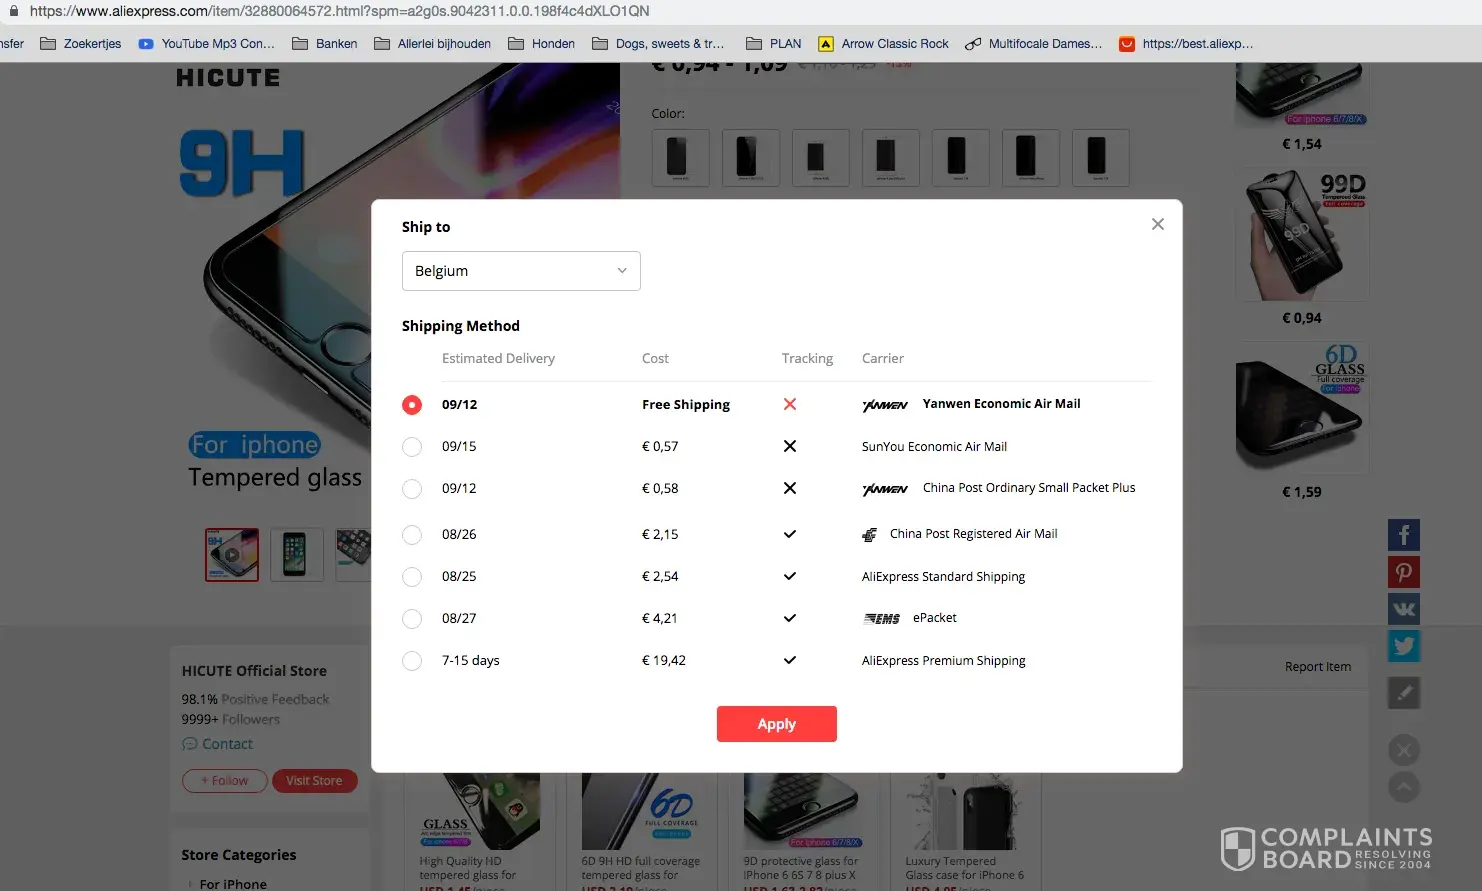Click the Visit Store button
The height and width of the screenshot is (891, 1482).
pyautogui.click(x=314, y=781)
